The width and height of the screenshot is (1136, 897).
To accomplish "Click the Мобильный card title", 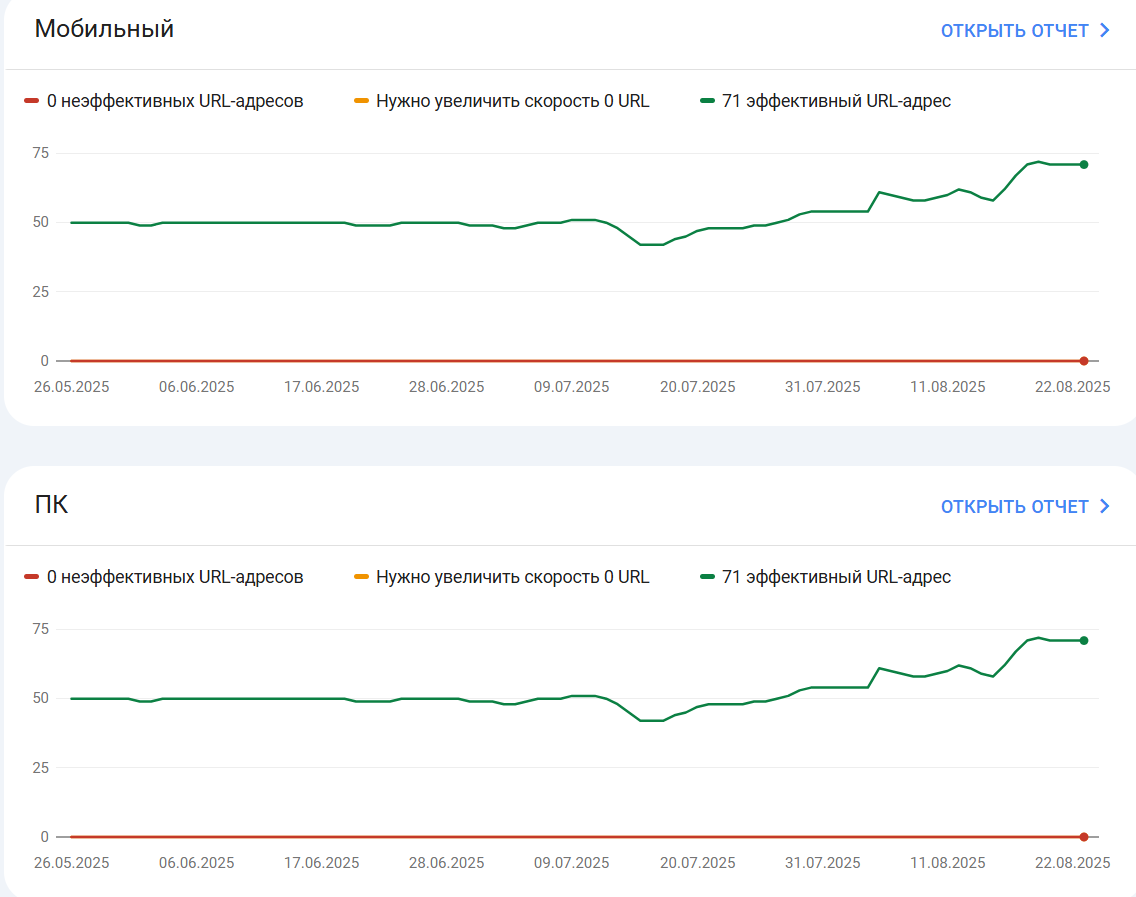I will click(104, 29).
